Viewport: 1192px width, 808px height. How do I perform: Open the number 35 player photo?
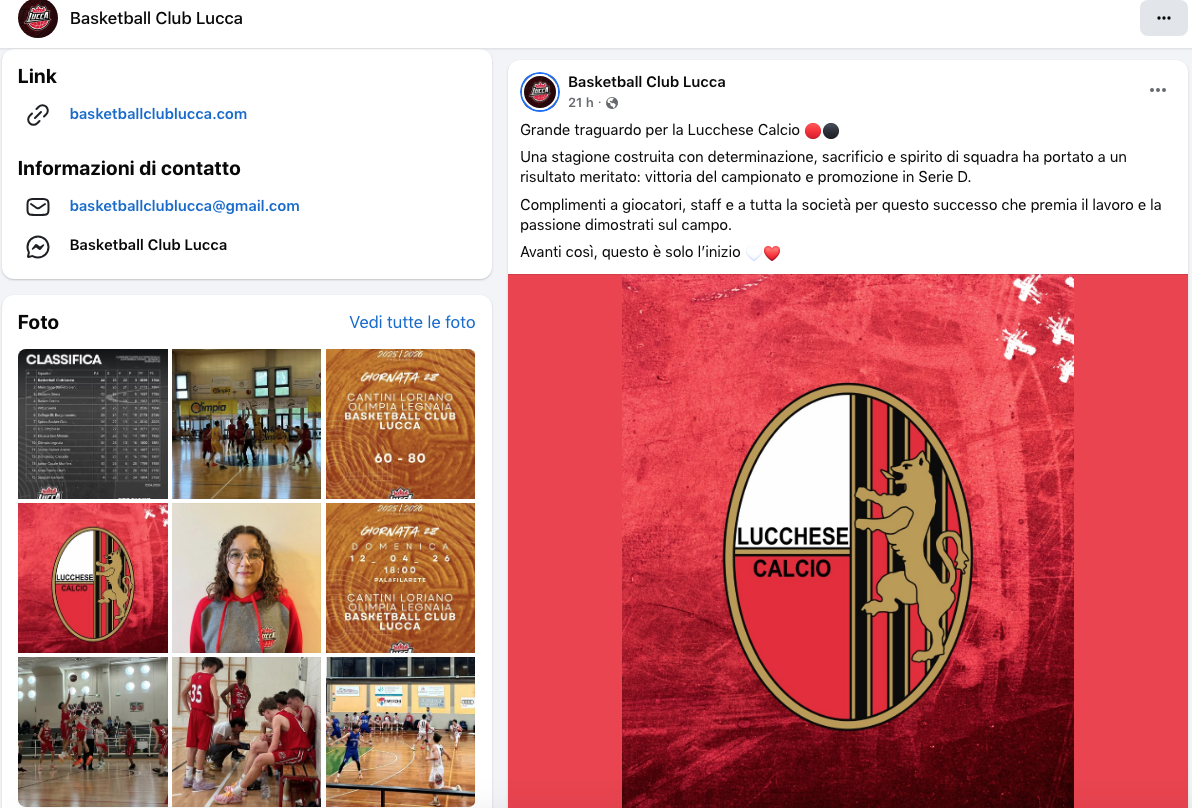click(x=246, y=731)
